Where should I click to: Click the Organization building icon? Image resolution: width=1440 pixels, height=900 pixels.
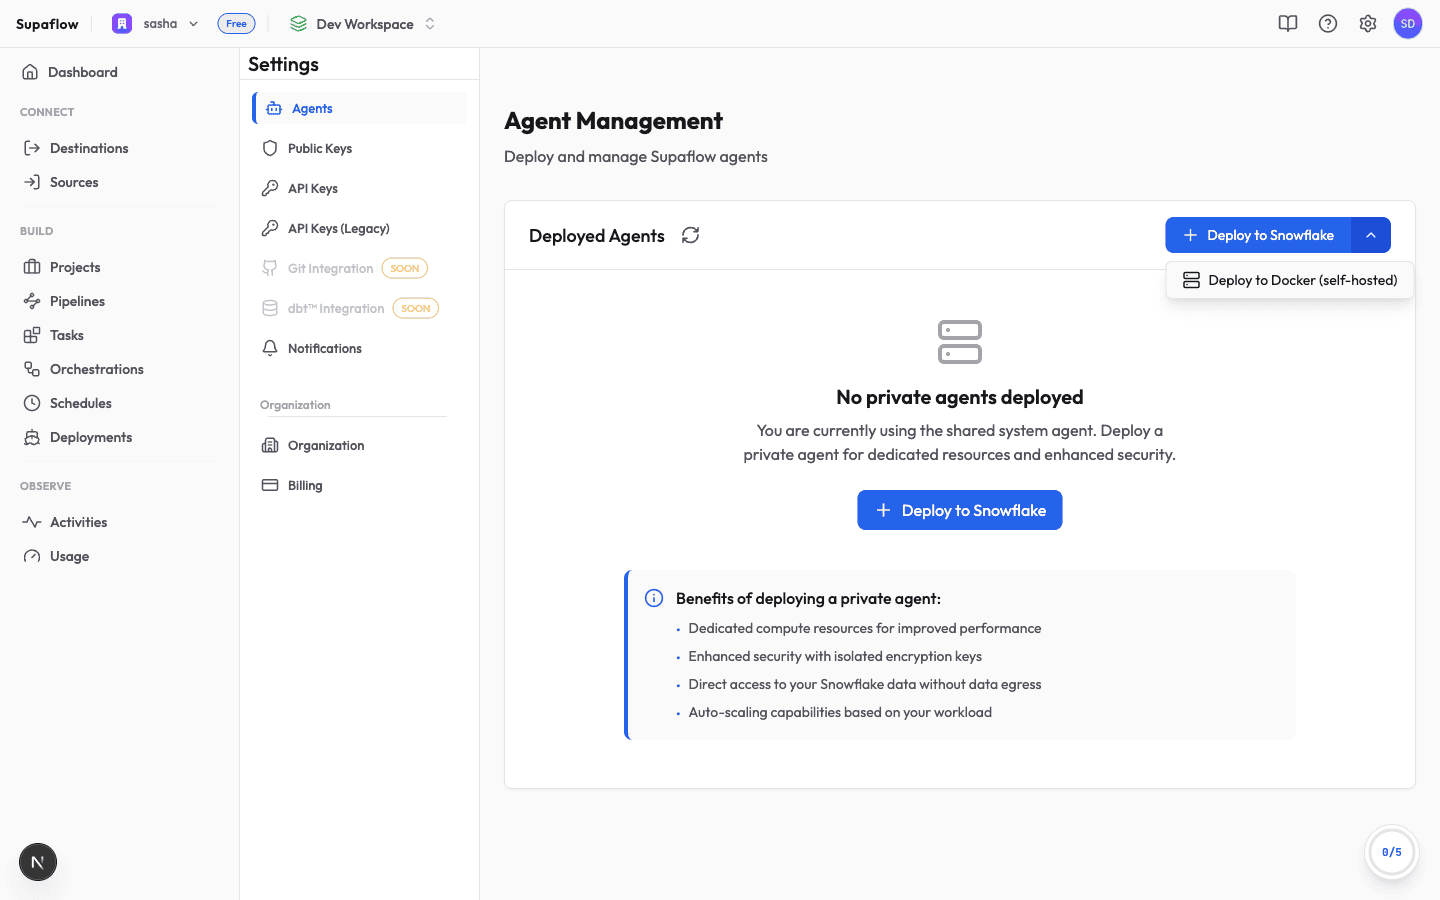point(270,445)
